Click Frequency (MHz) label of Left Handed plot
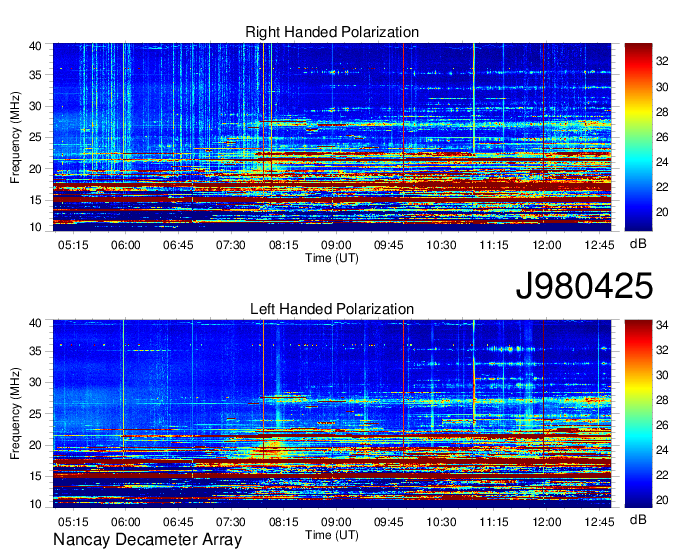 [15, 414]
